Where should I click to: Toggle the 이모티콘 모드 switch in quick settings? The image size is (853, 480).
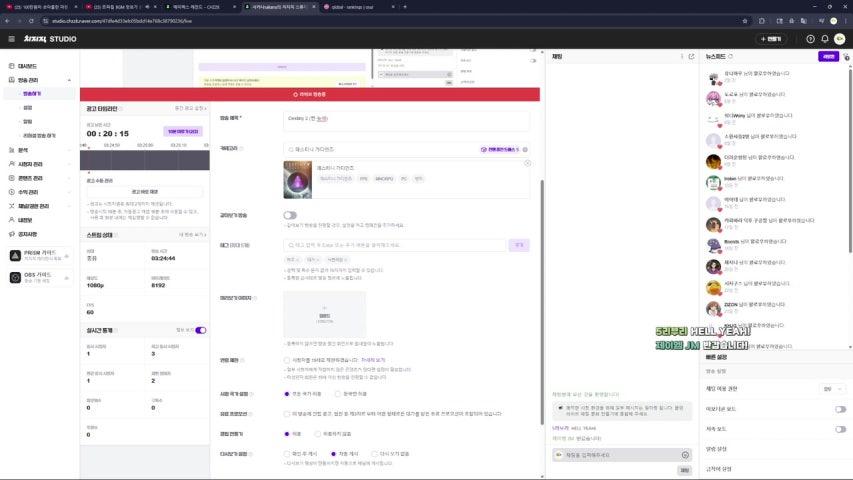[x=840, y=409]
